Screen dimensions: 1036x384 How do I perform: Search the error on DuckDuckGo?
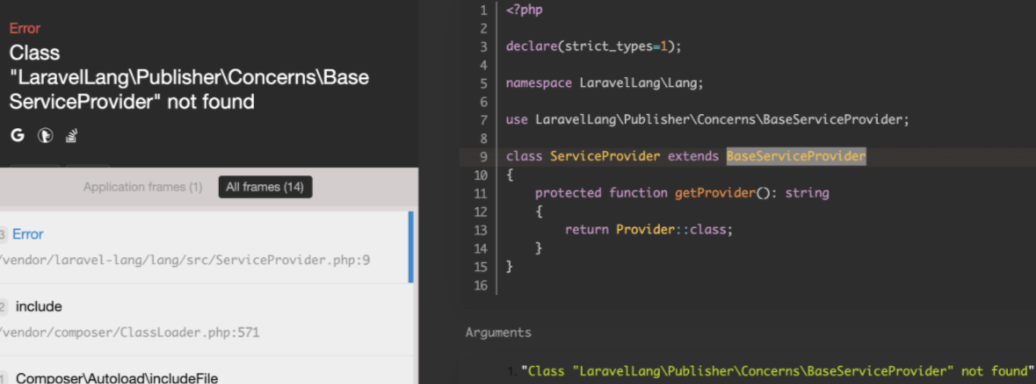click(x=45, y=135)
